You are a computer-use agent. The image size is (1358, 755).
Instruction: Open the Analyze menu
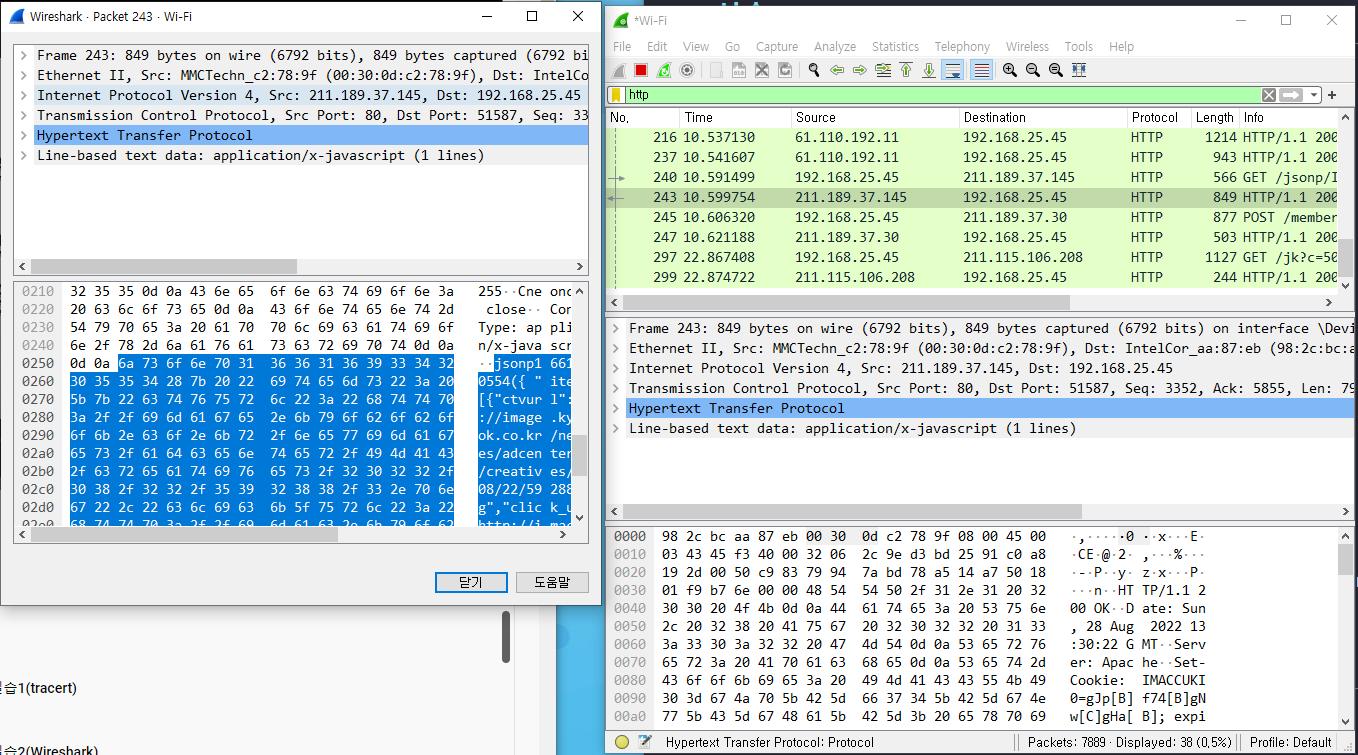tap(835, 46)
